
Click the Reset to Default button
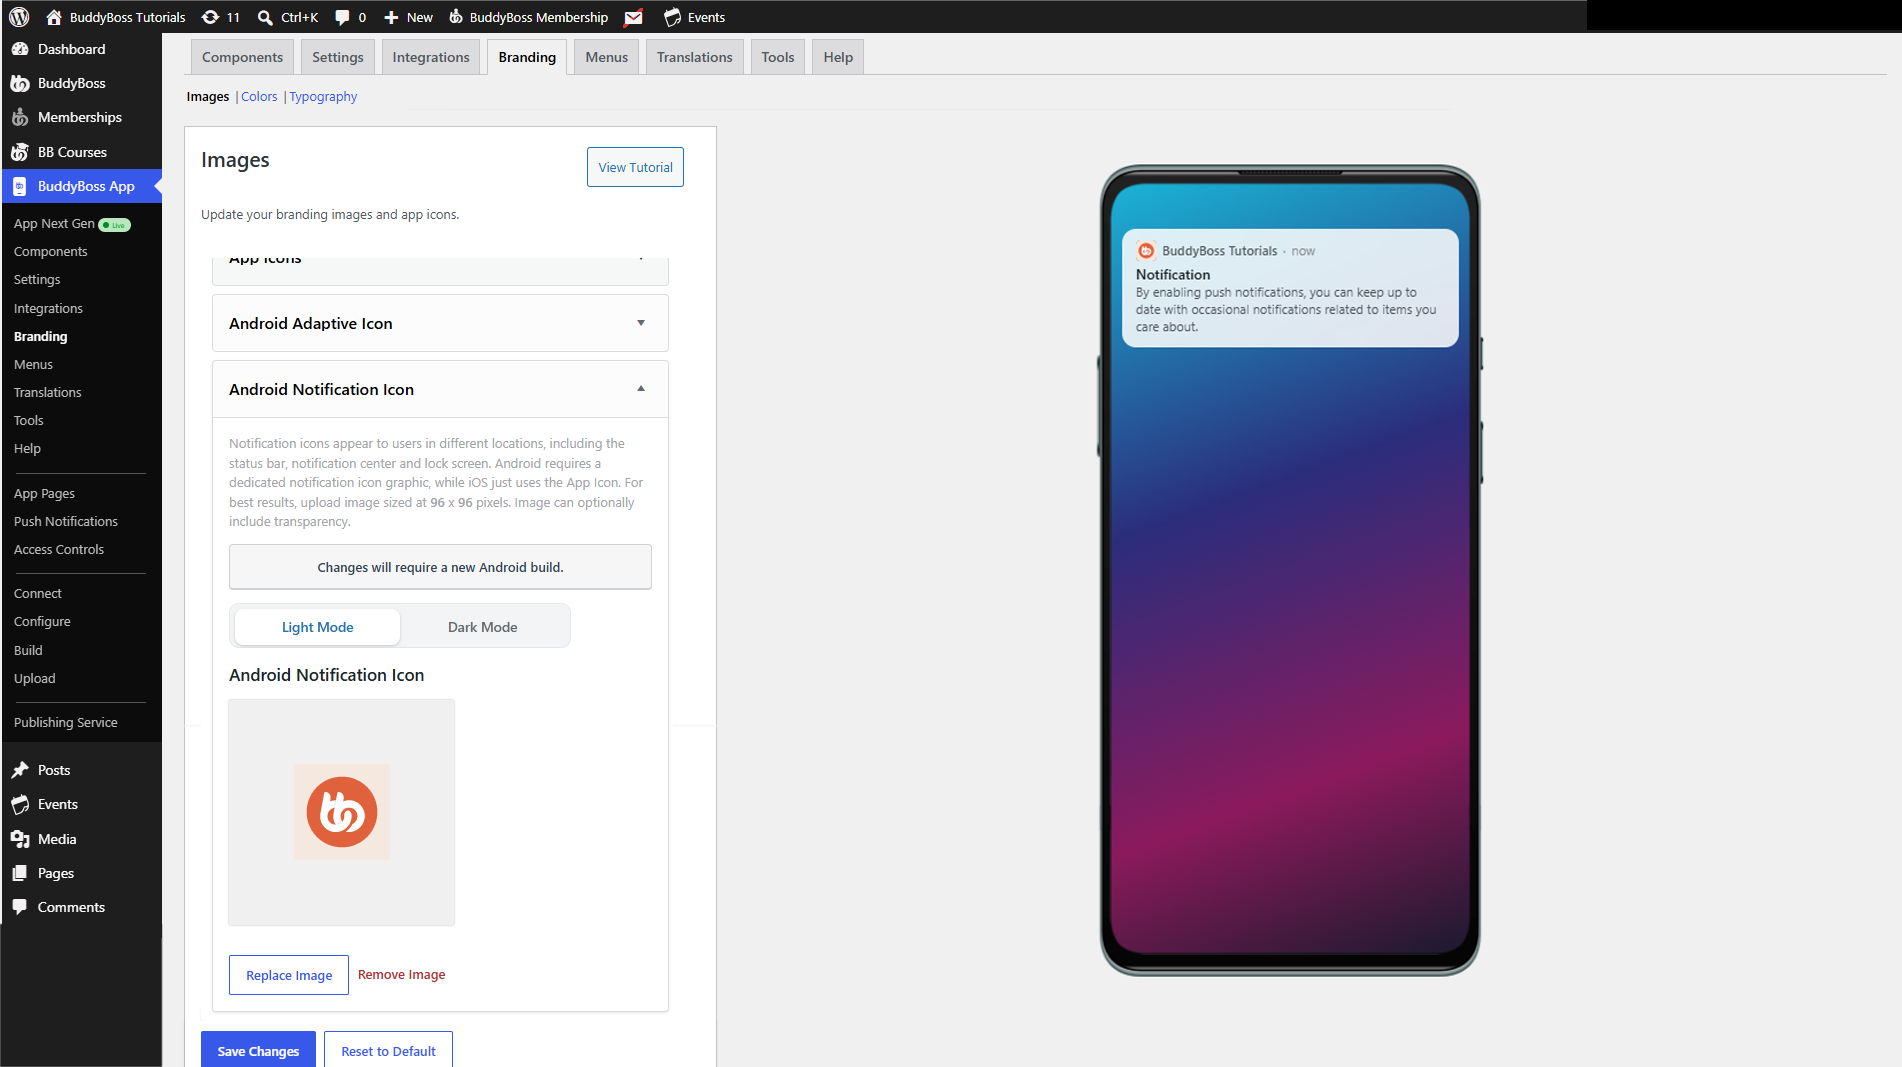pos(388,1050)
